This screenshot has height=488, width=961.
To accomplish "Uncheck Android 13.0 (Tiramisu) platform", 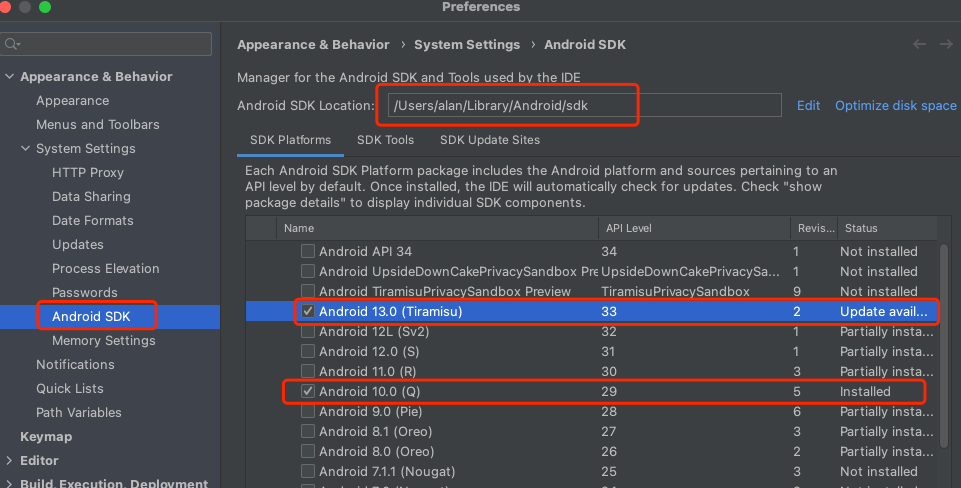I will (308, 312).
